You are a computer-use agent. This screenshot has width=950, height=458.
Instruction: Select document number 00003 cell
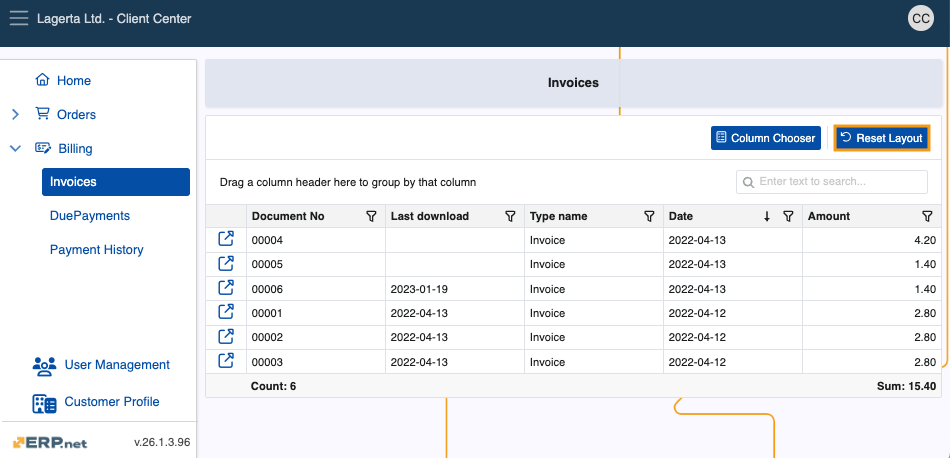click(316, 362)
